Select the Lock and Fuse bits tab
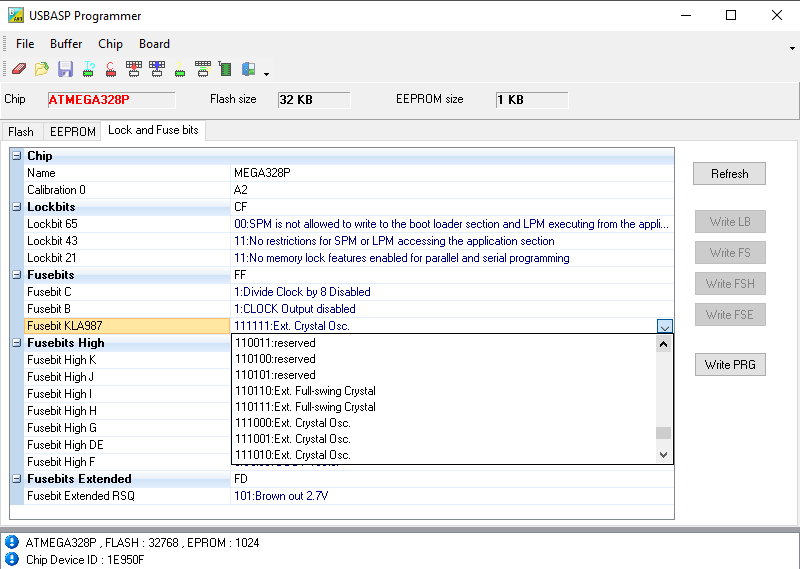The width and height of the screenshot is (800, 569). [x=153, y=130]
